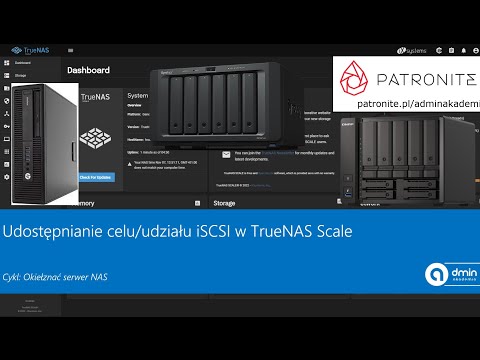Screen dimensions: 480x360
Task: Open the tasks clipboard icon
Action: point(451,50)
